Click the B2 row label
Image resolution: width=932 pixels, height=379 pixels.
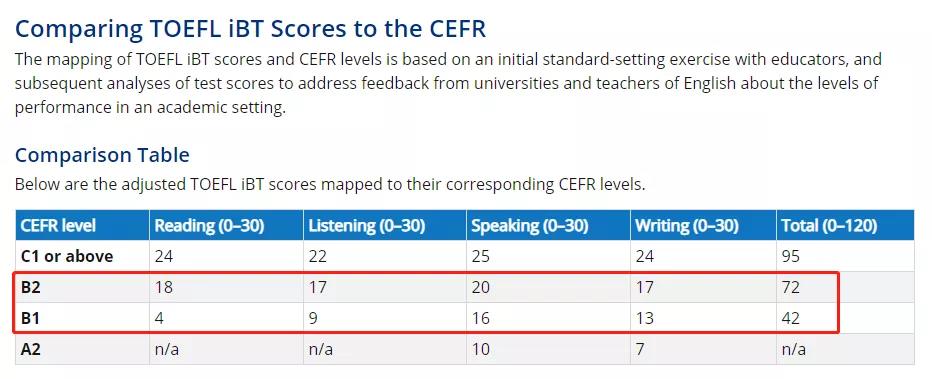(30, 288)
